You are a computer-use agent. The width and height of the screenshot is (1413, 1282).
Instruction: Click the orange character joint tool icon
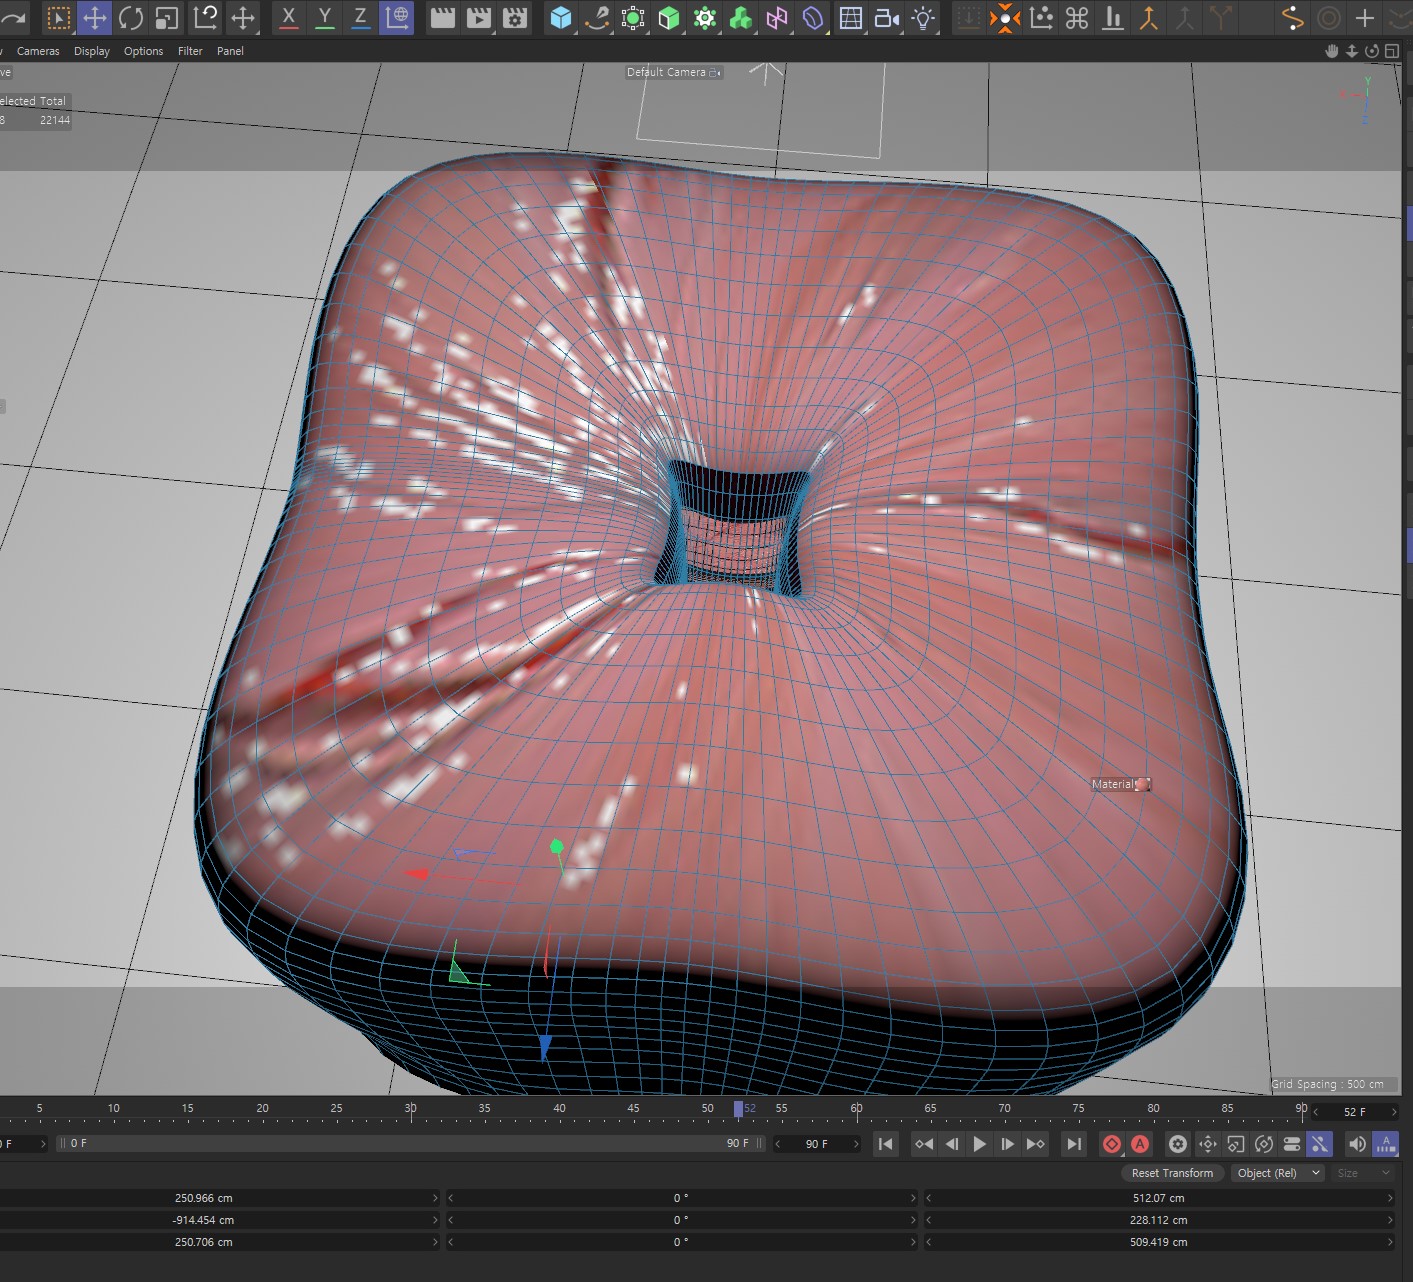pos(1149,18)
